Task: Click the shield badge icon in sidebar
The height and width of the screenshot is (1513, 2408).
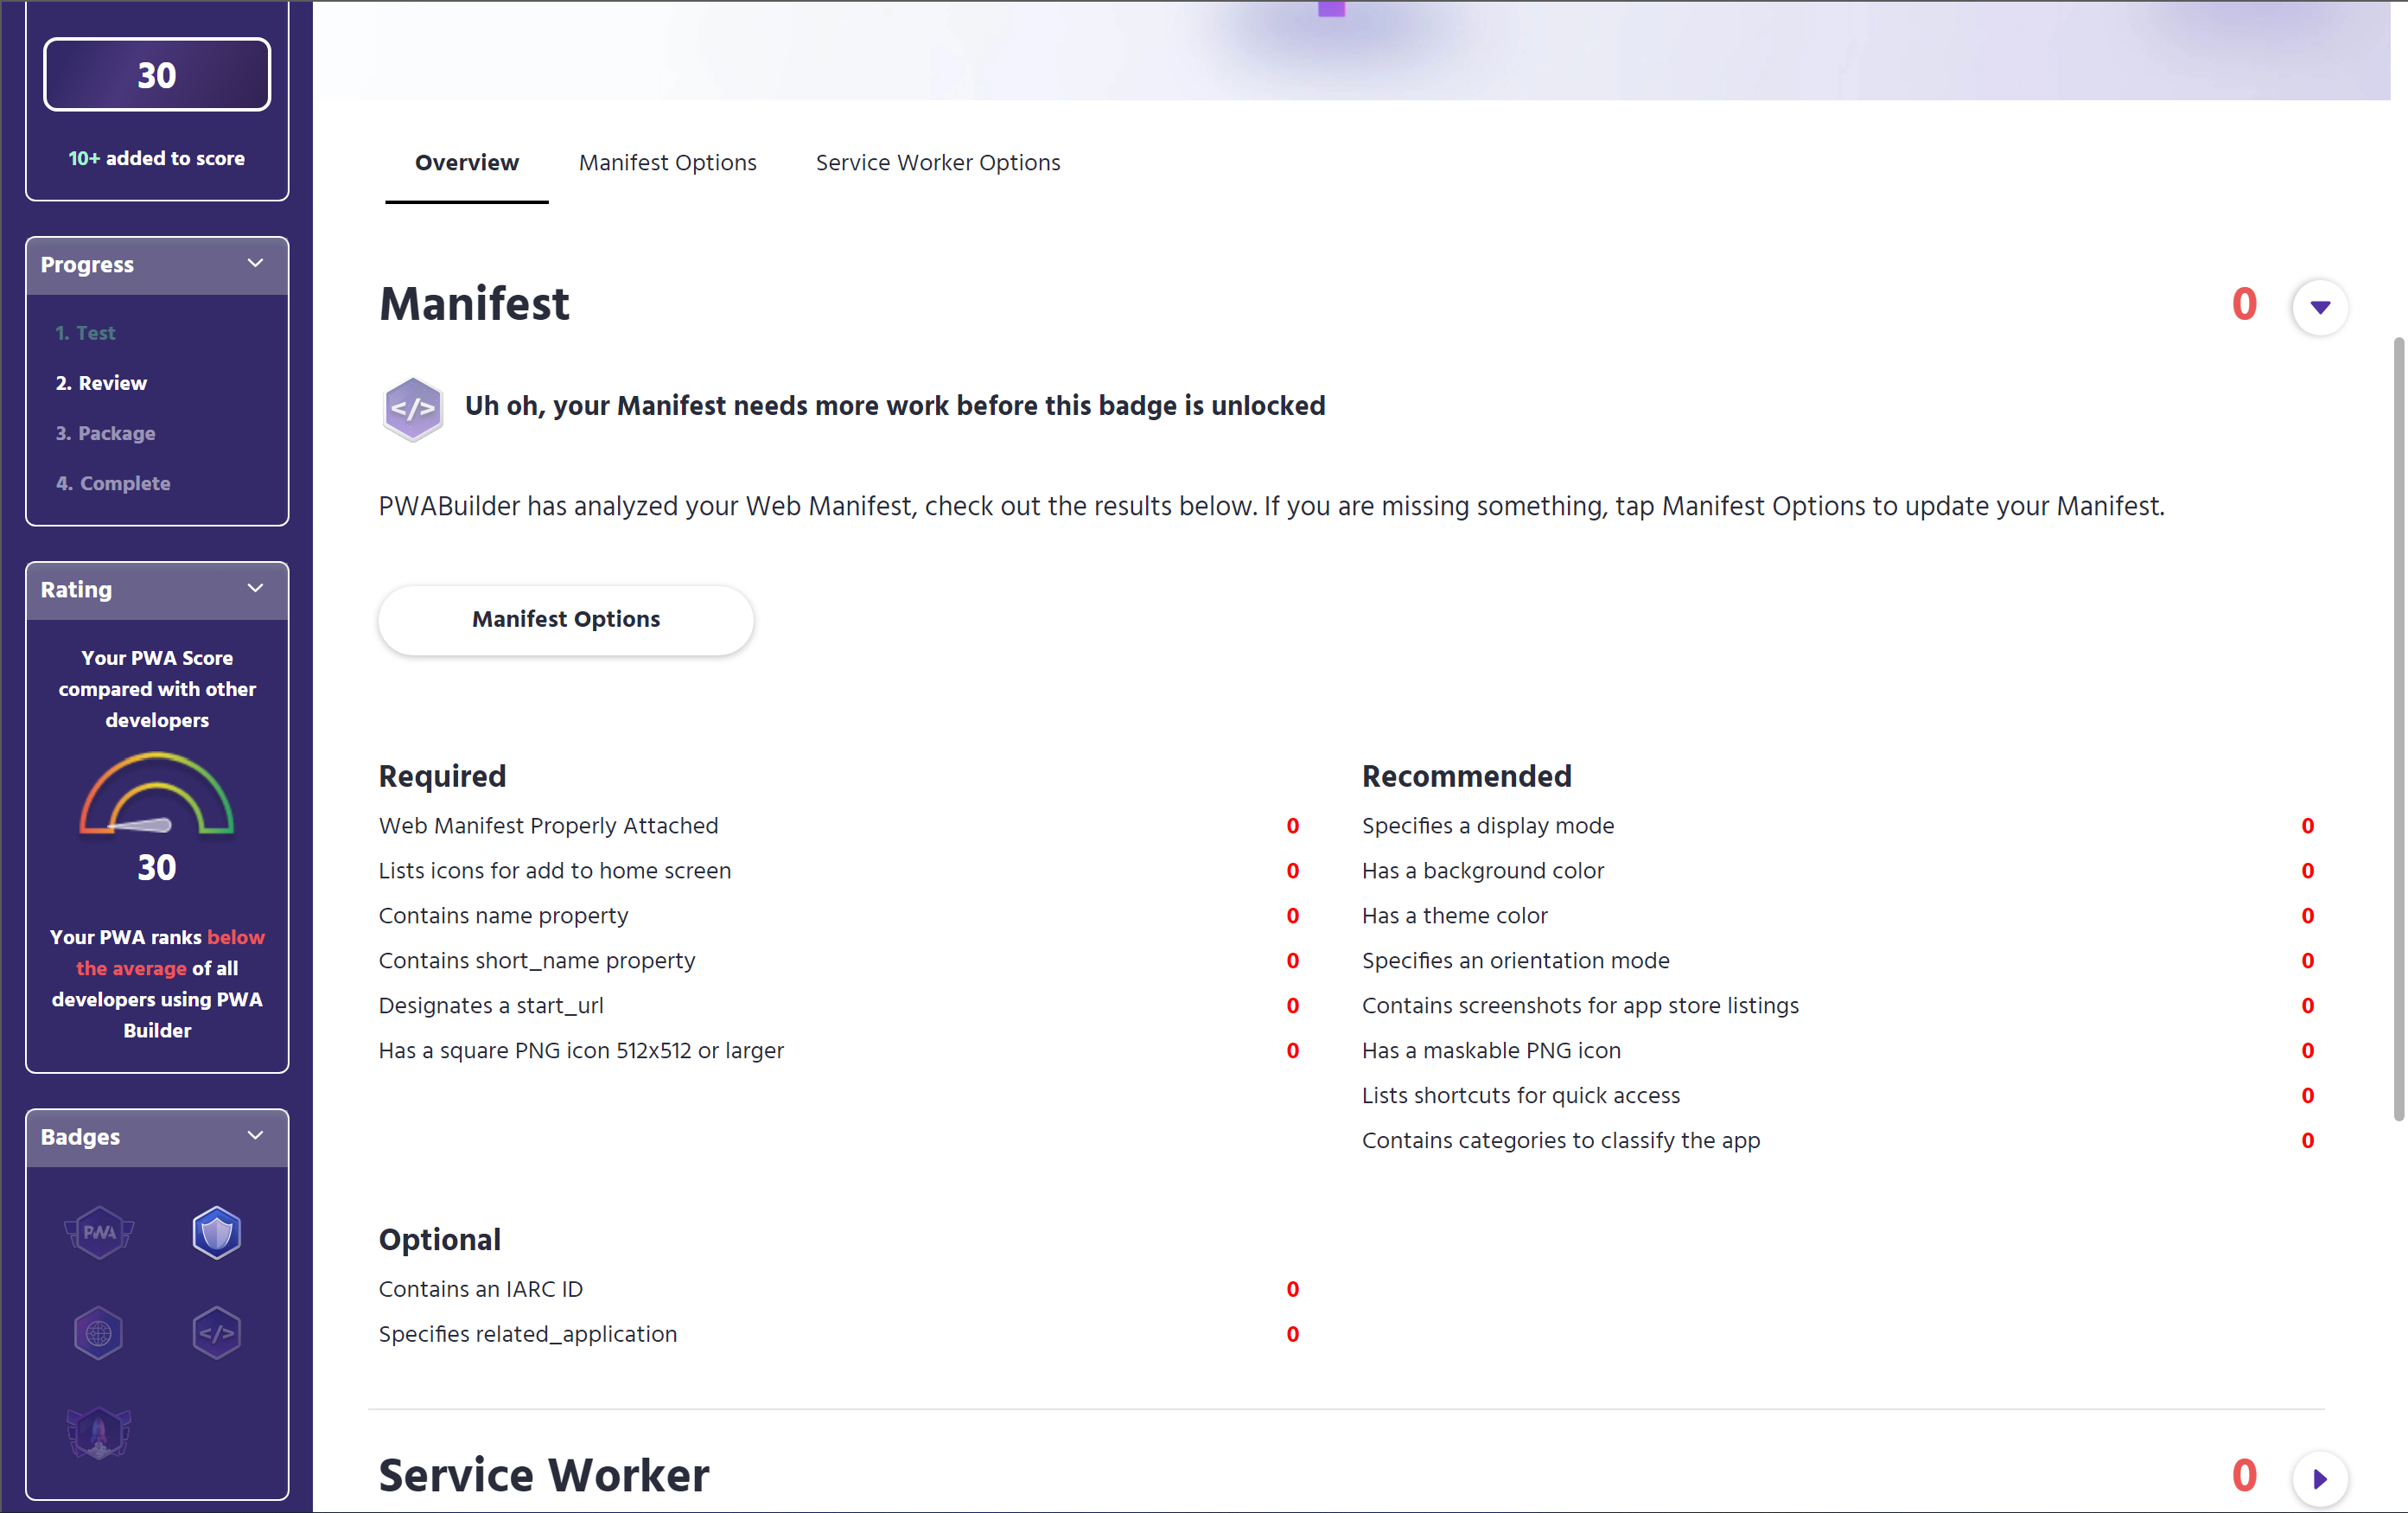Action: tap(216, 1232)
